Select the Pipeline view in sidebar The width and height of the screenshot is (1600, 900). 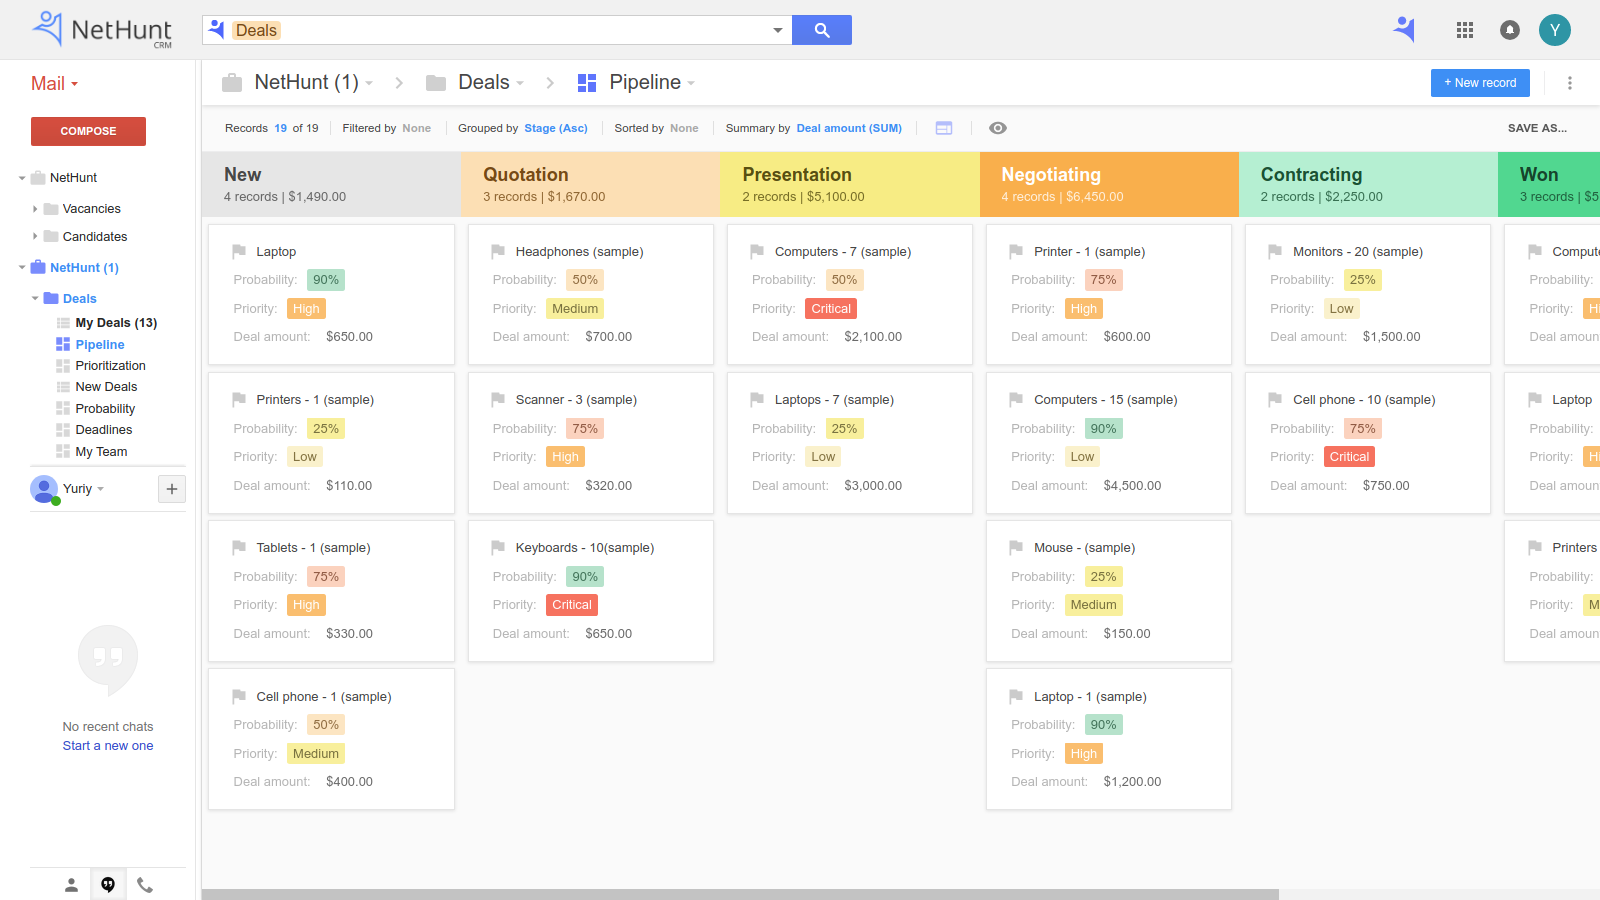[100, 344]
